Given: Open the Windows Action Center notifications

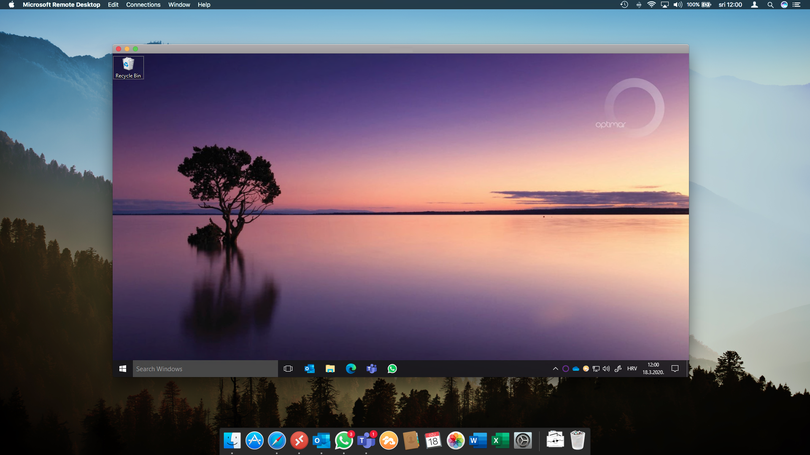Looking at the screenshot, I should pyautogui.click(x=675, y=369).
